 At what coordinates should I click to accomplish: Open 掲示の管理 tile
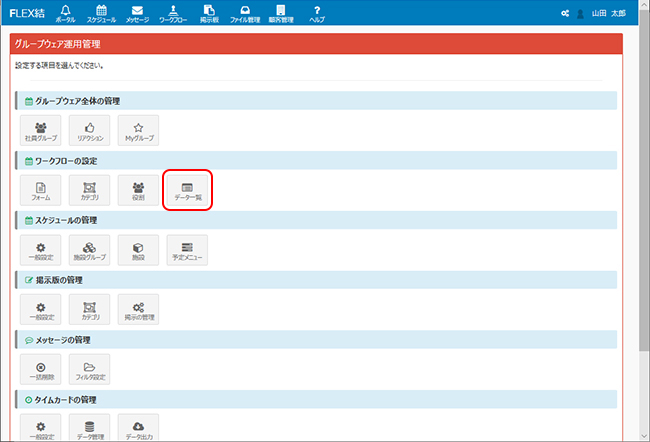point(138,309)
